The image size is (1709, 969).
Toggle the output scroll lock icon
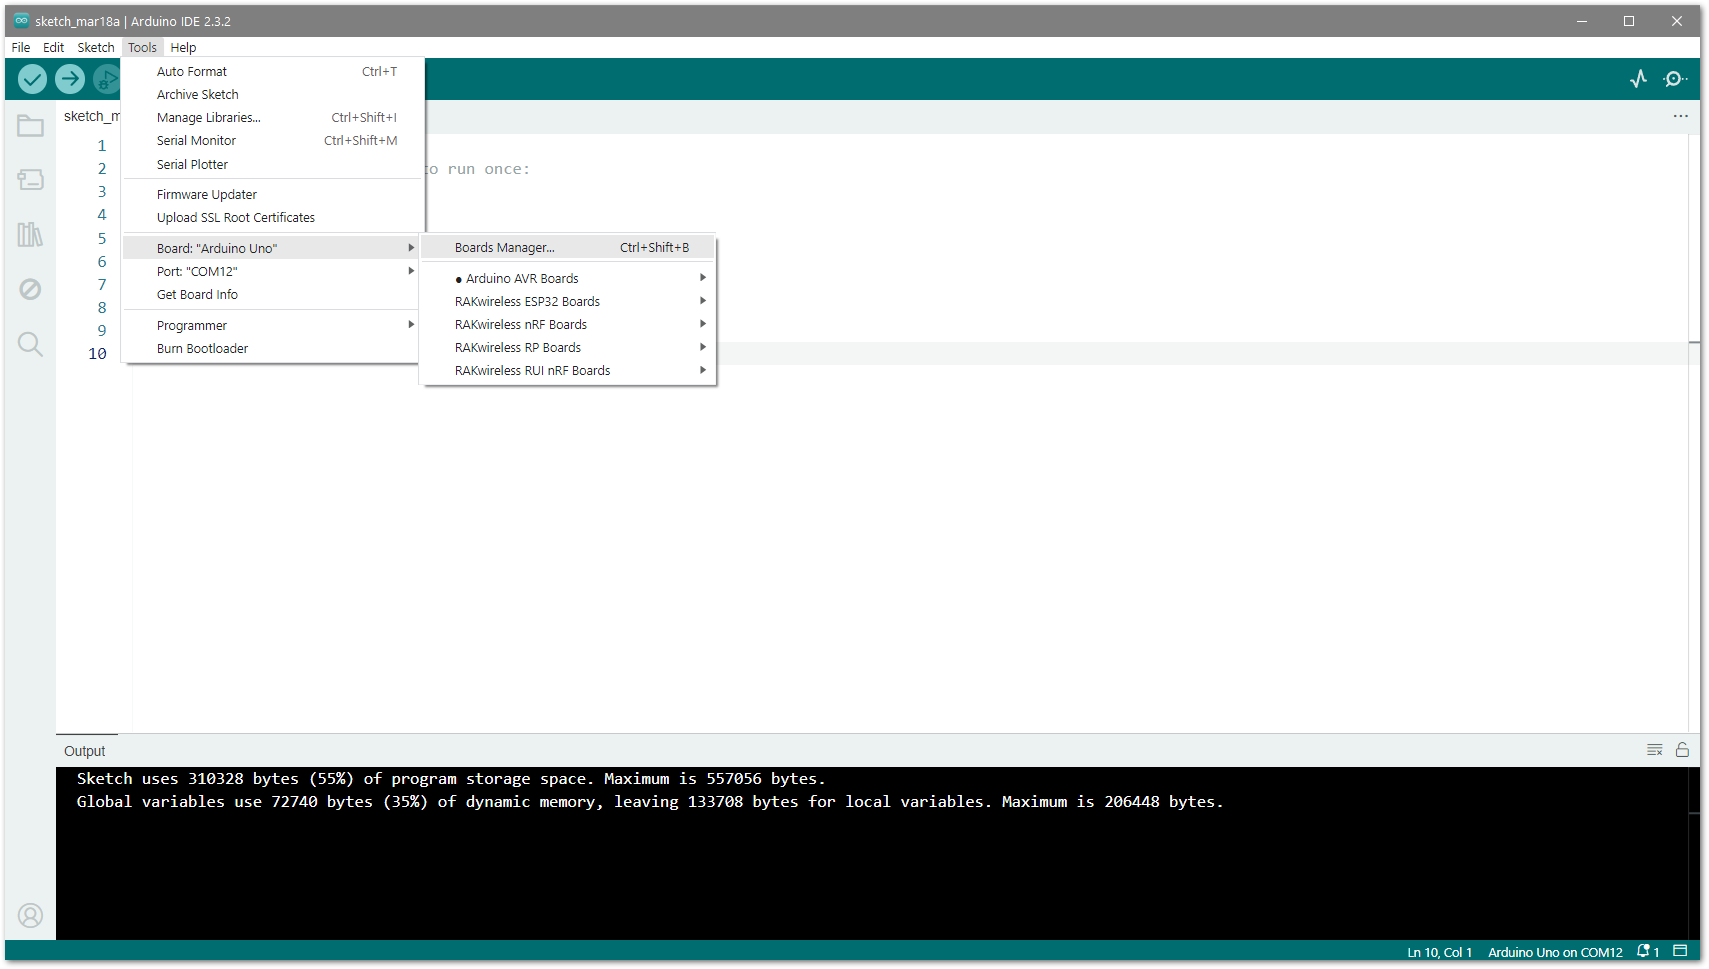click(1682, 750)
